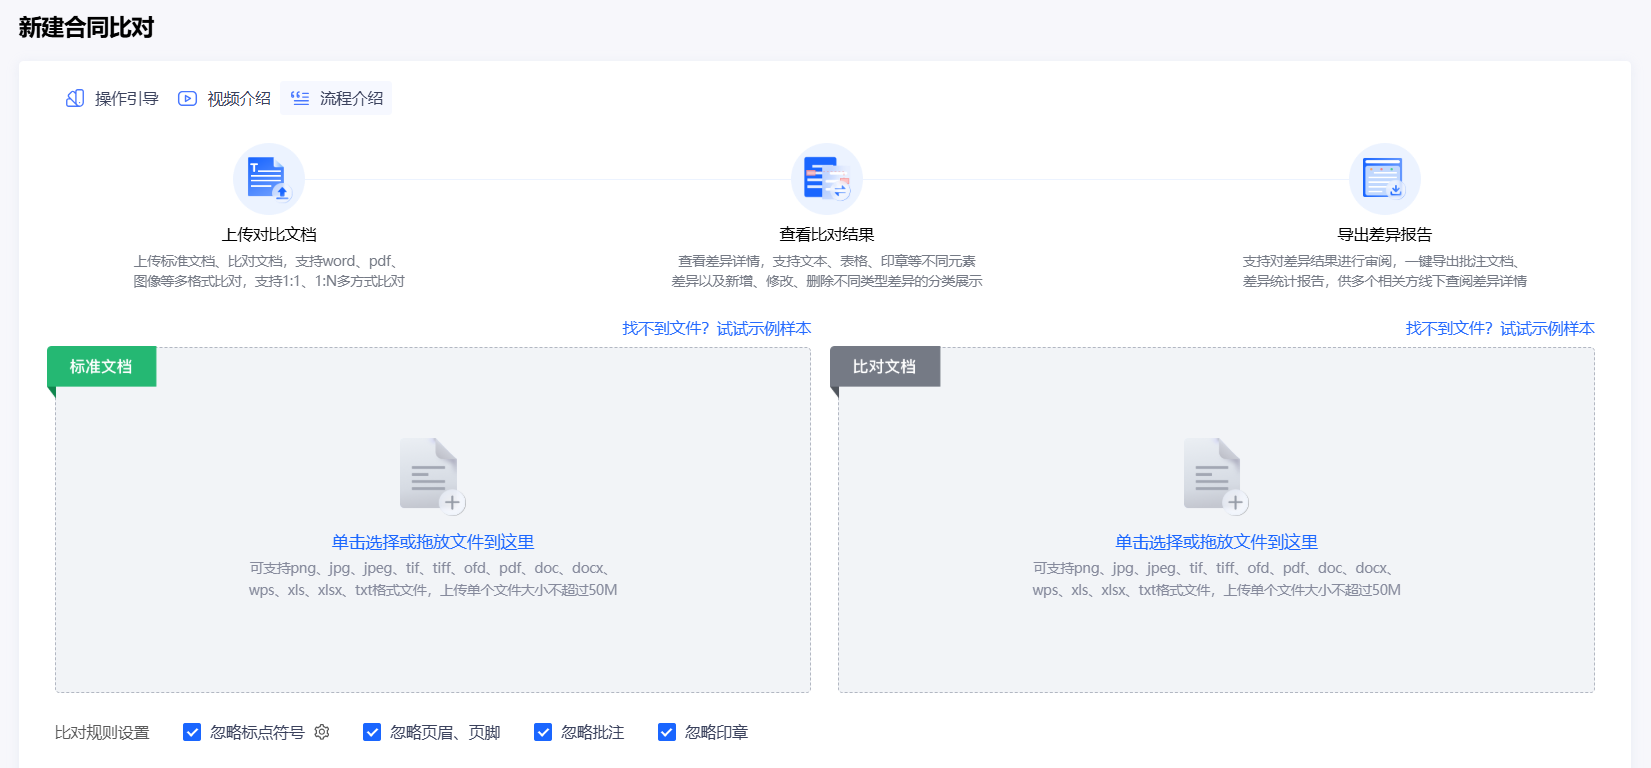The width and height of the screenshot is (1651, 768).
Task: Open the 操作引导 guide tab
Action: [x=112, y=98]
